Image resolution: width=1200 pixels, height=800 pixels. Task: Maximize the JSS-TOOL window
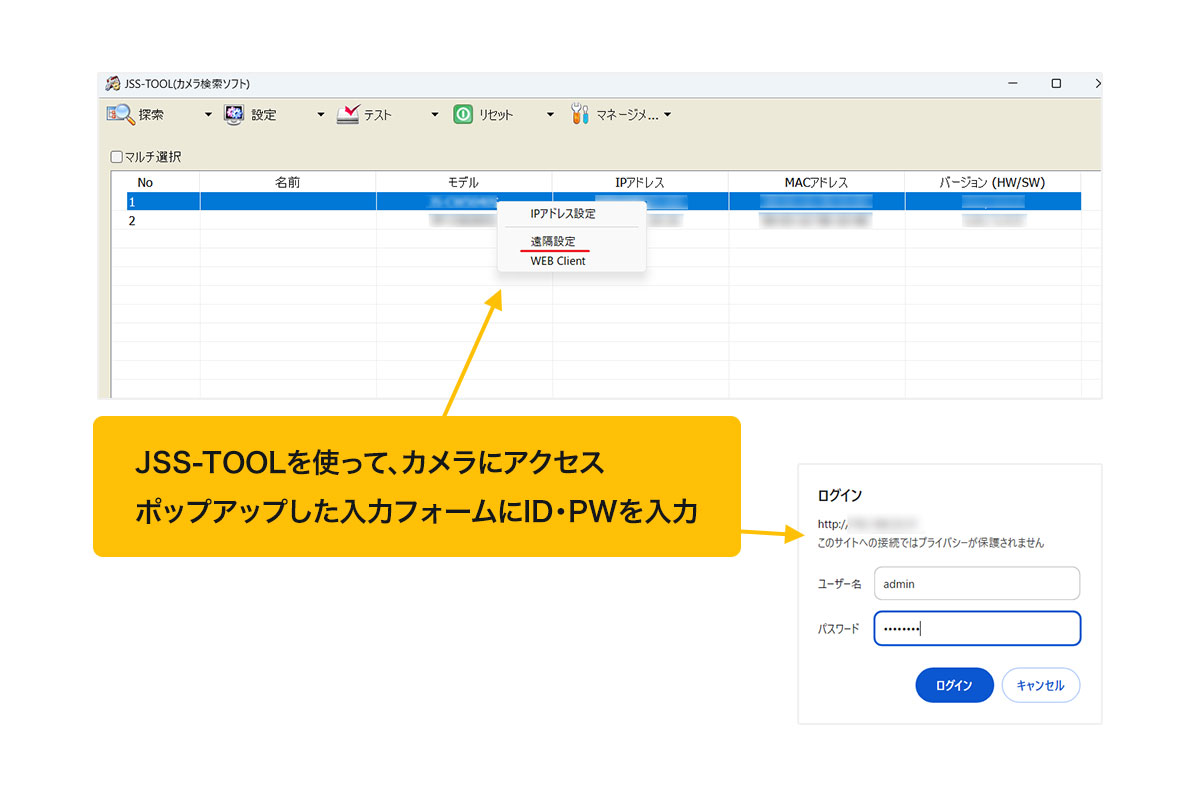click(1056, 84)
